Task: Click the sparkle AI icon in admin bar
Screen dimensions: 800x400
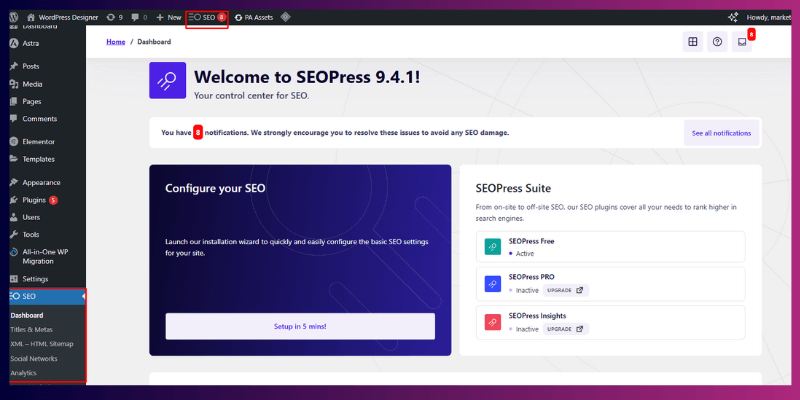Action: [x=733, y=17]
